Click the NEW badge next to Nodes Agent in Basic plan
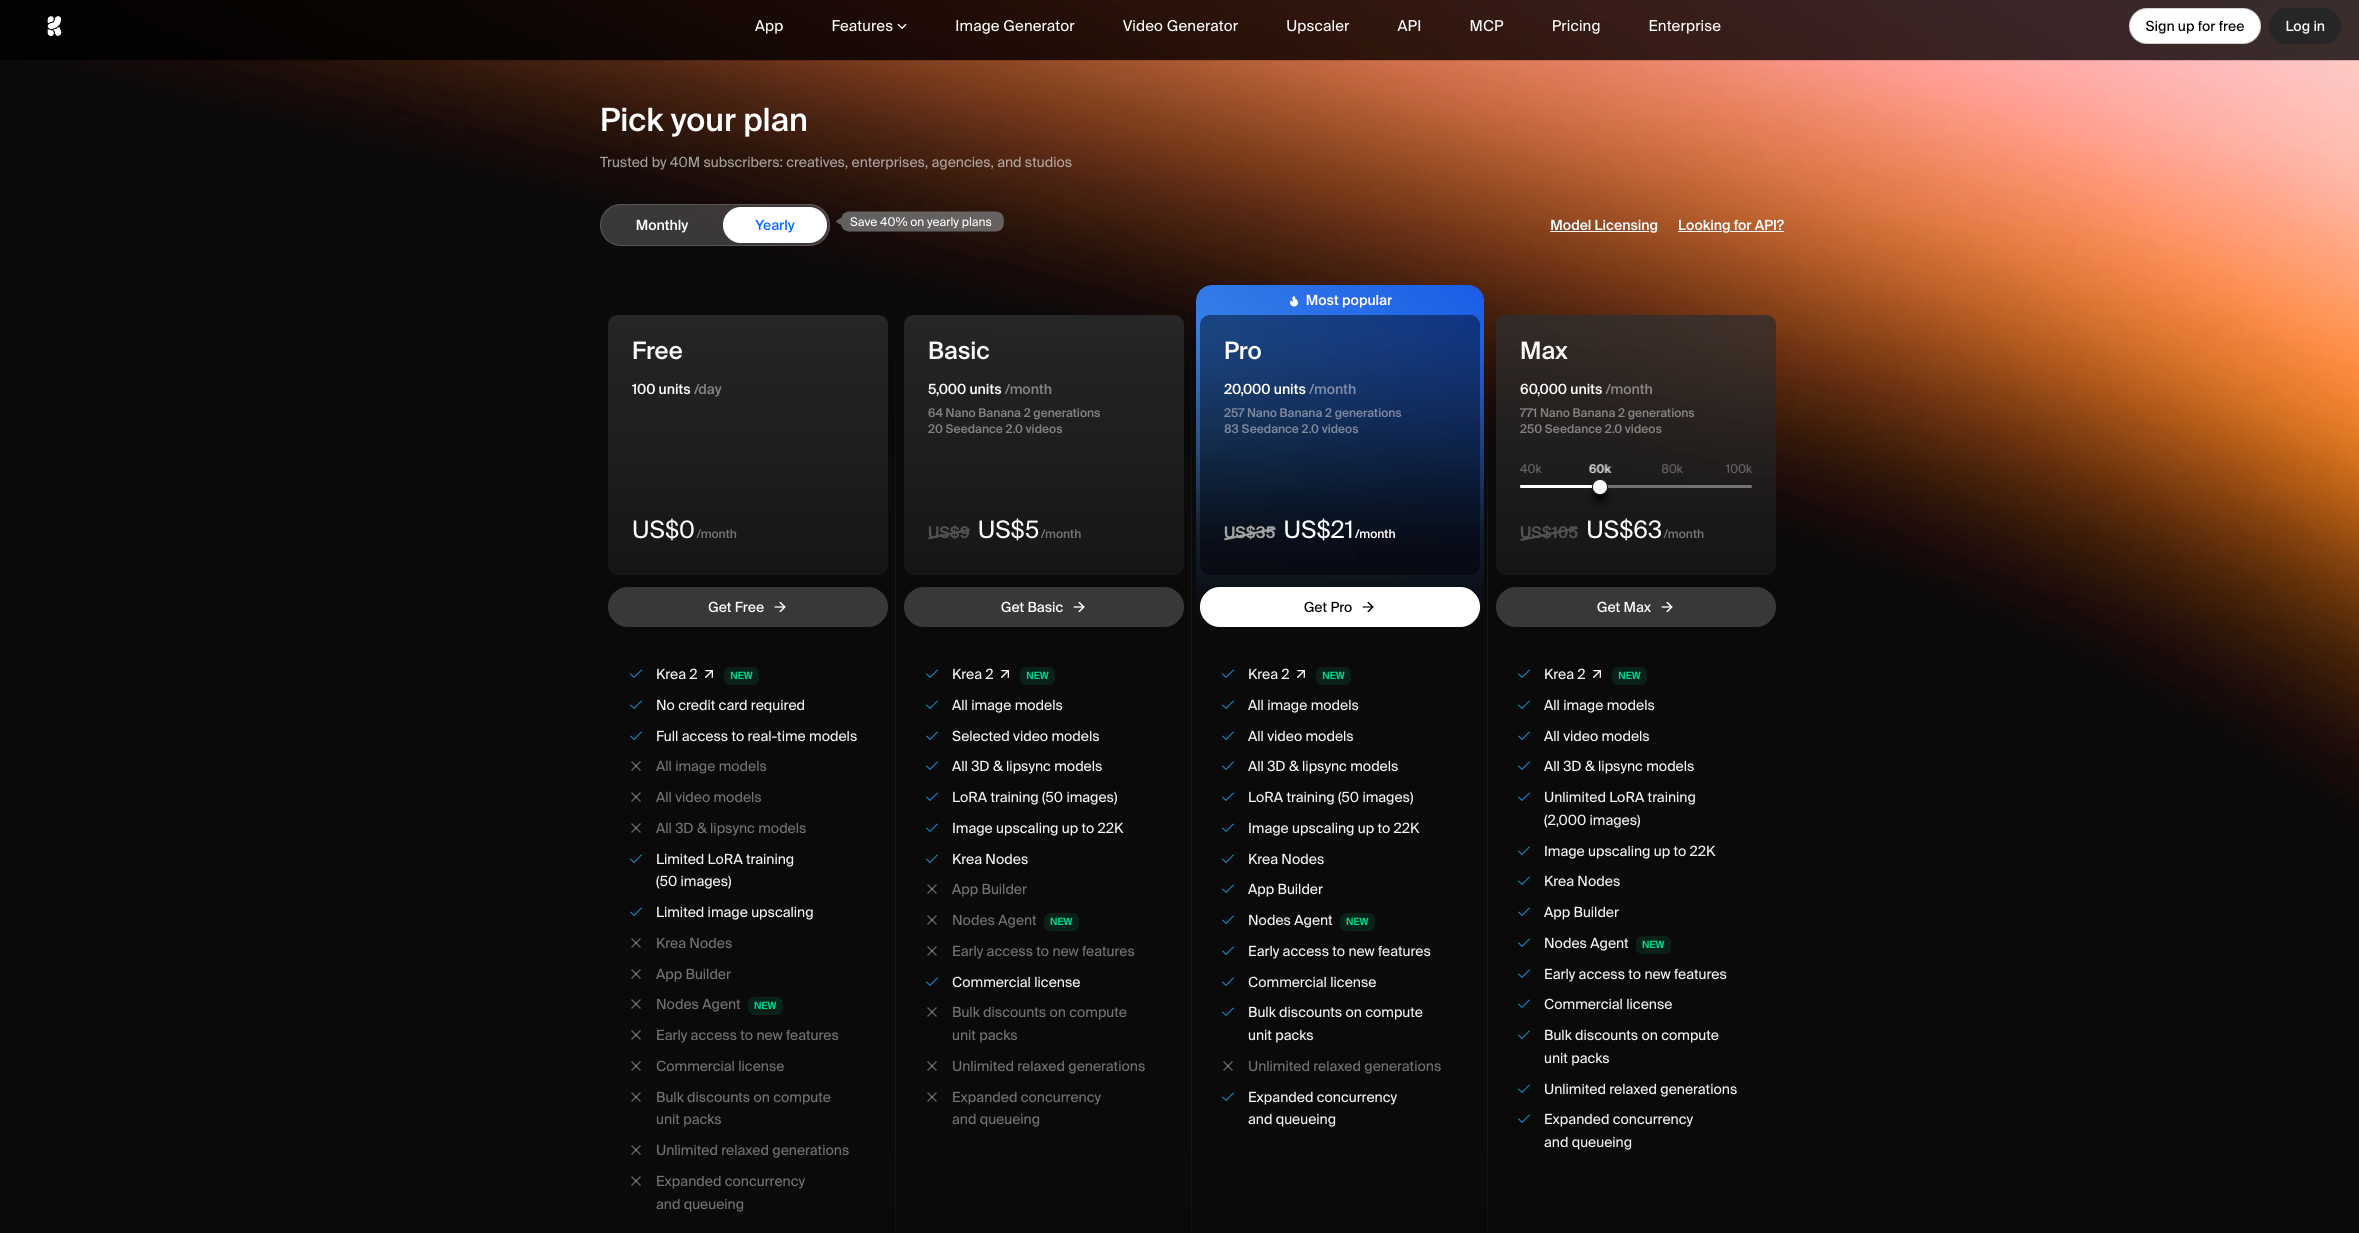This screenshot has width=2359, height=1233. click(x=1061, y=922)
